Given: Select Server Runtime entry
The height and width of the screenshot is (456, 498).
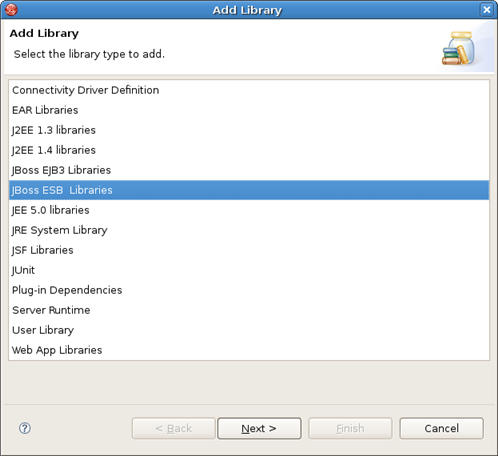Looking at the screenshot, I should click(249, 310).
